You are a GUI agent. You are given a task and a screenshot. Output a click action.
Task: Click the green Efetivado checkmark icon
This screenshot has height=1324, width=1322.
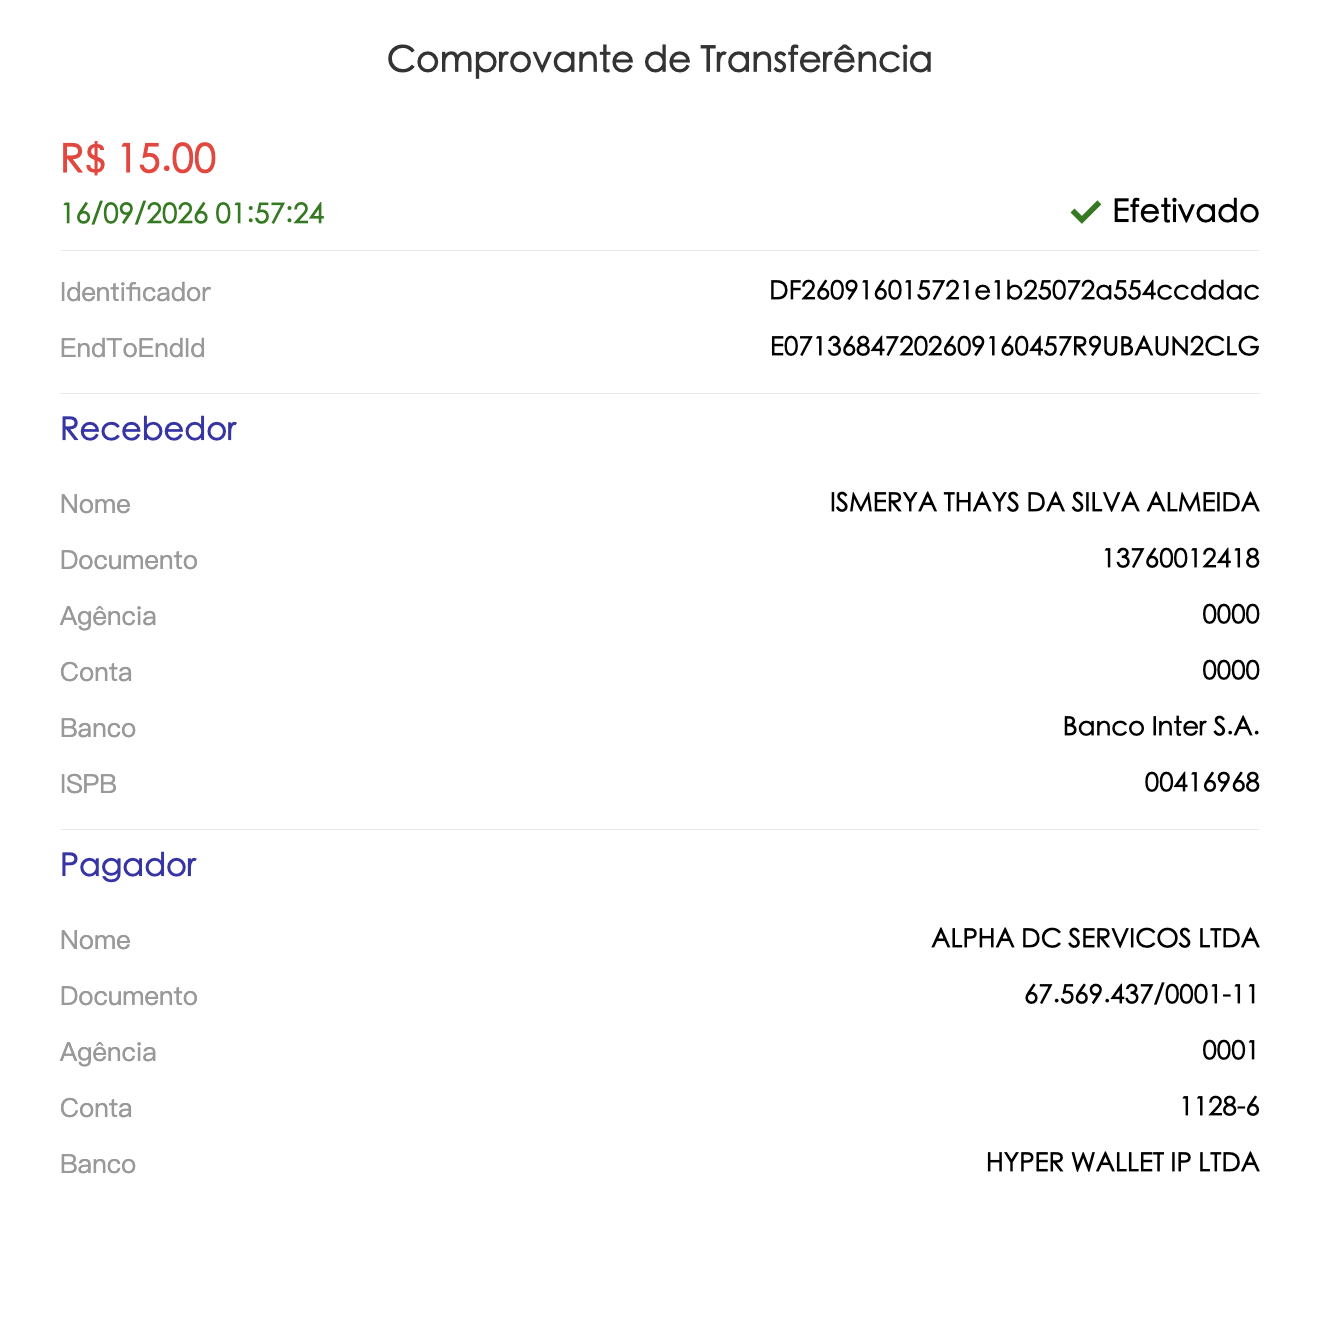1085,212
